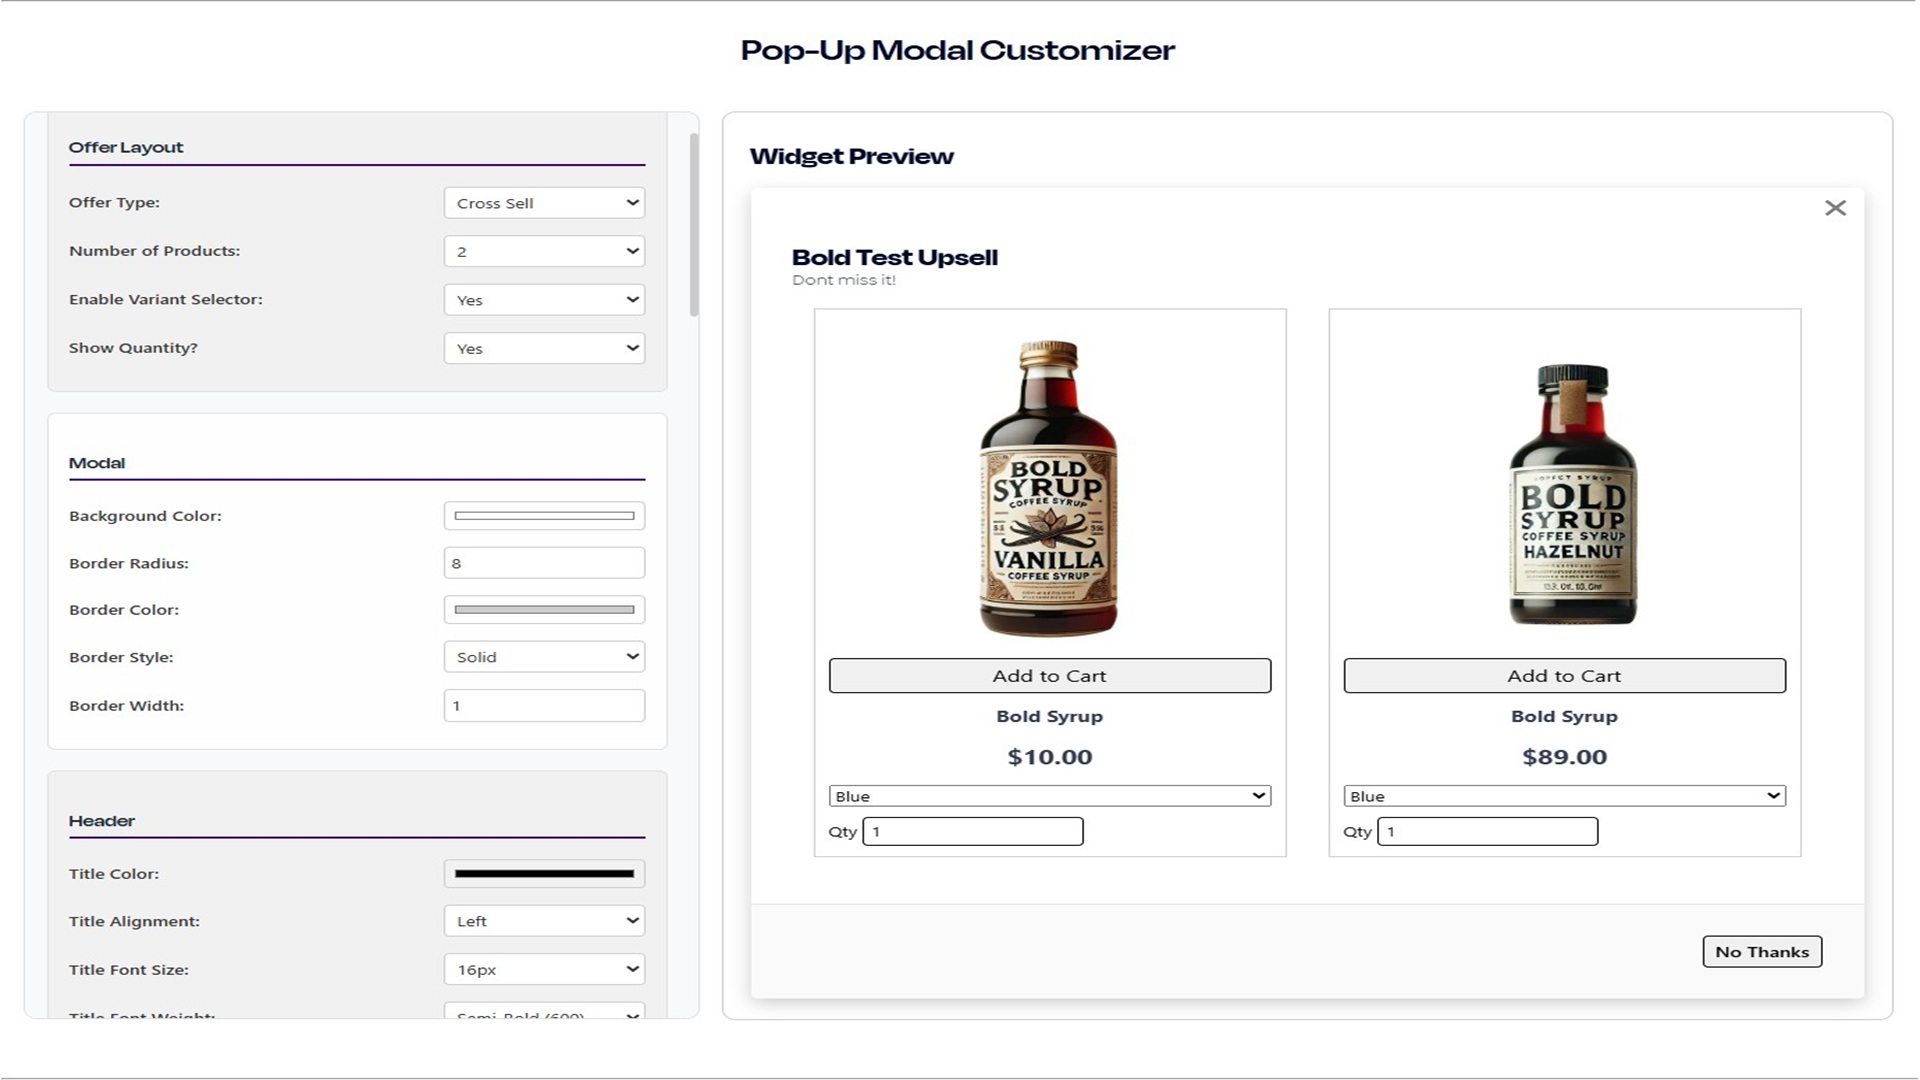1920x1080 pixels.
Task: Pick the modal Background Color swatch
Action: click(544, 516)
